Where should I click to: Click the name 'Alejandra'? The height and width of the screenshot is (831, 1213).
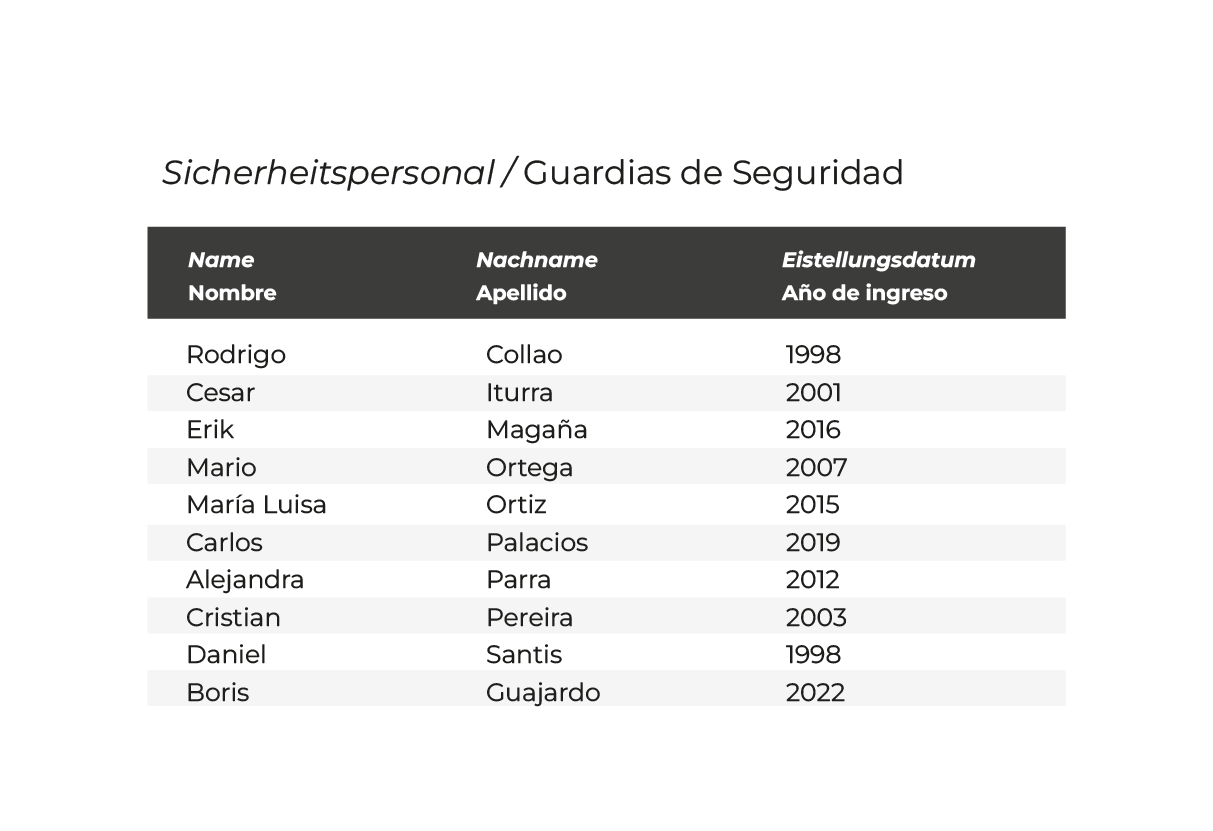245,580
